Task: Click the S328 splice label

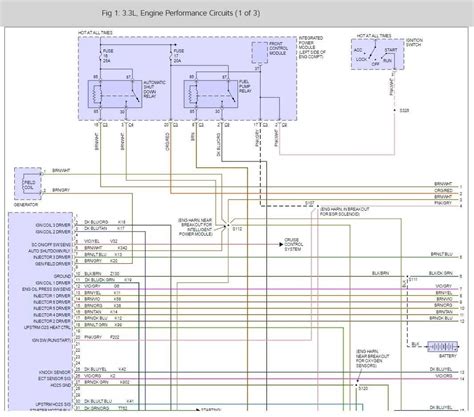Action: point(404,110)
